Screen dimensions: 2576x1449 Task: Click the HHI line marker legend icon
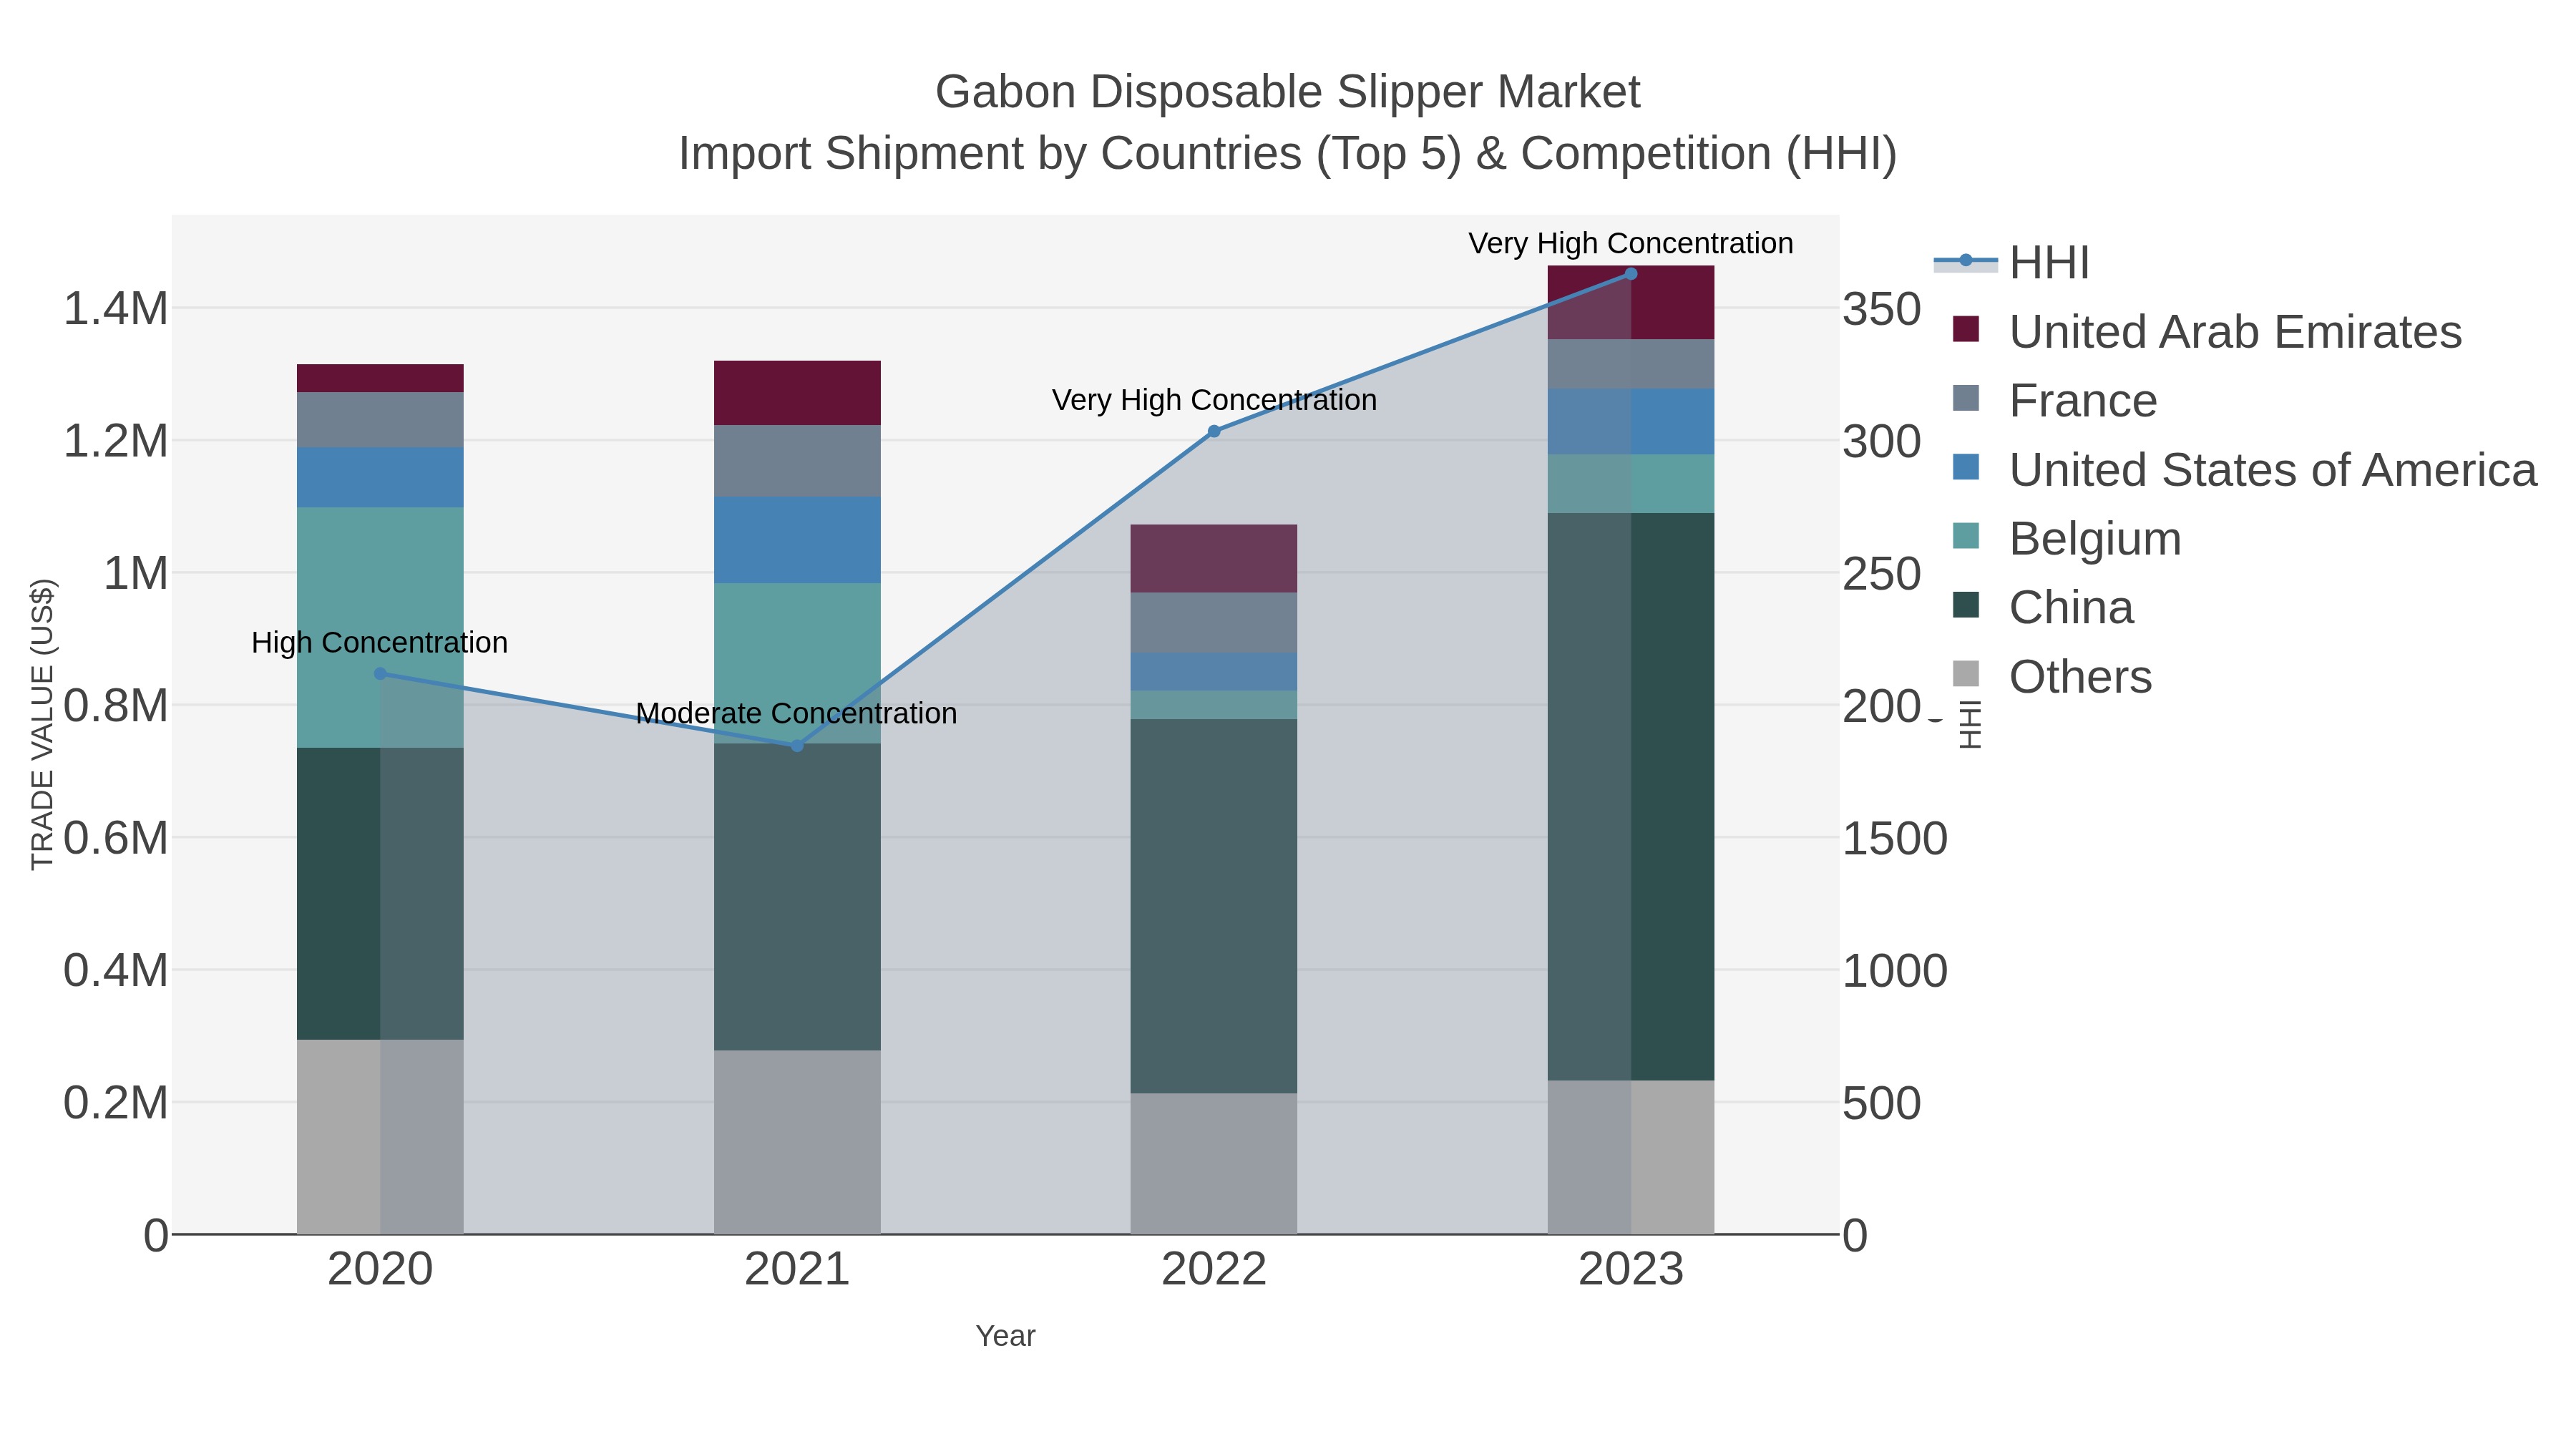coord(1966,261)
